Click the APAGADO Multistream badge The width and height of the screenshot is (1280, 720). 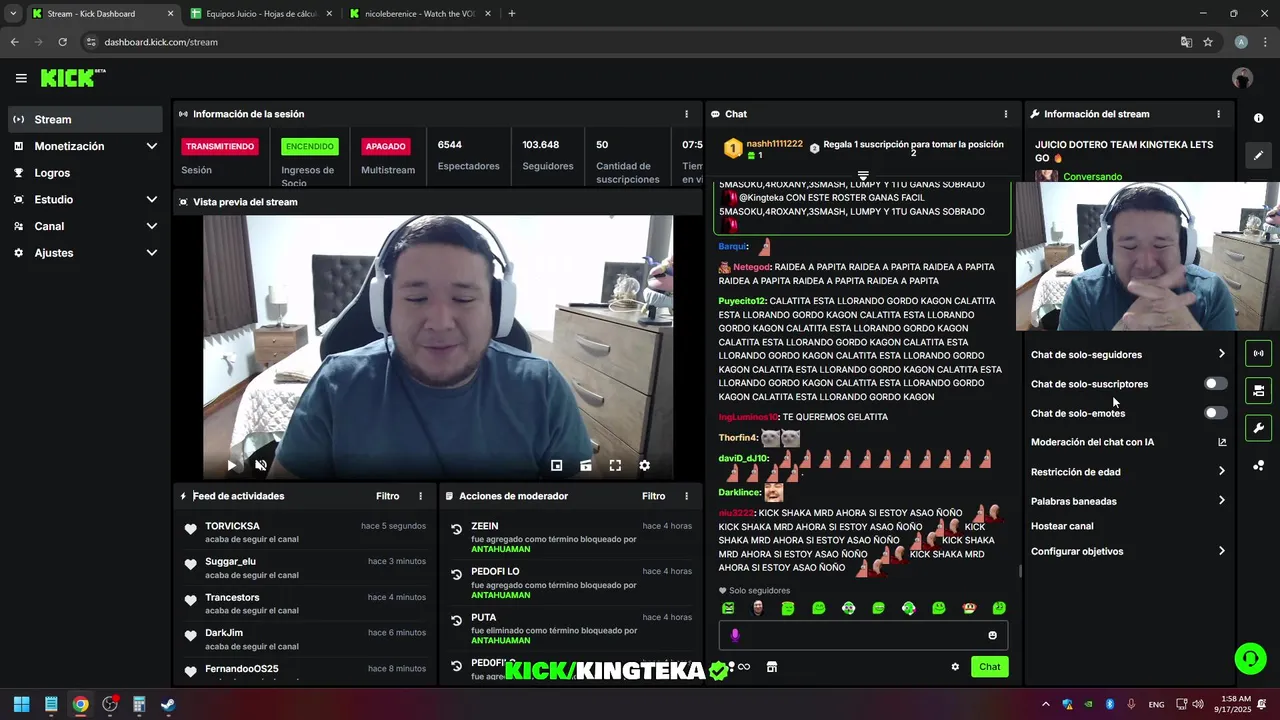385,146
